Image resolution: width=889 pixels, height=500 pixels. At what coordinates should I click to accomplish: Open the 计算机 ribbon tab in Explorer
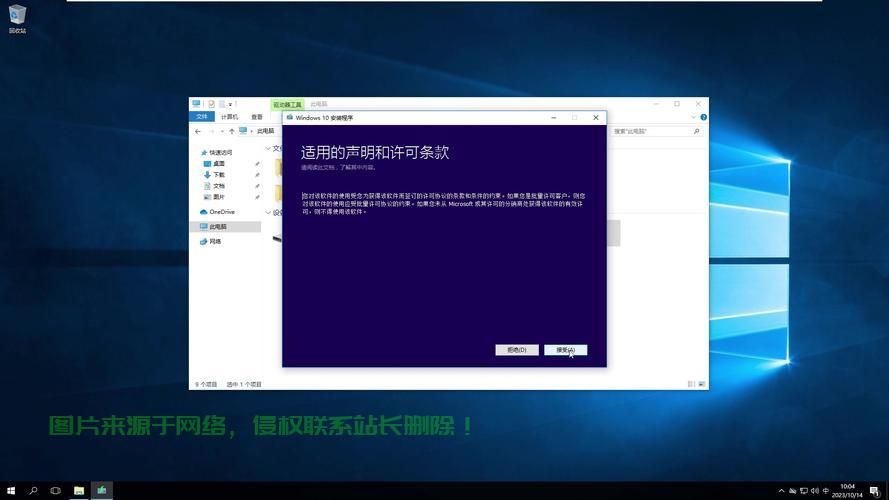[230, 117]
